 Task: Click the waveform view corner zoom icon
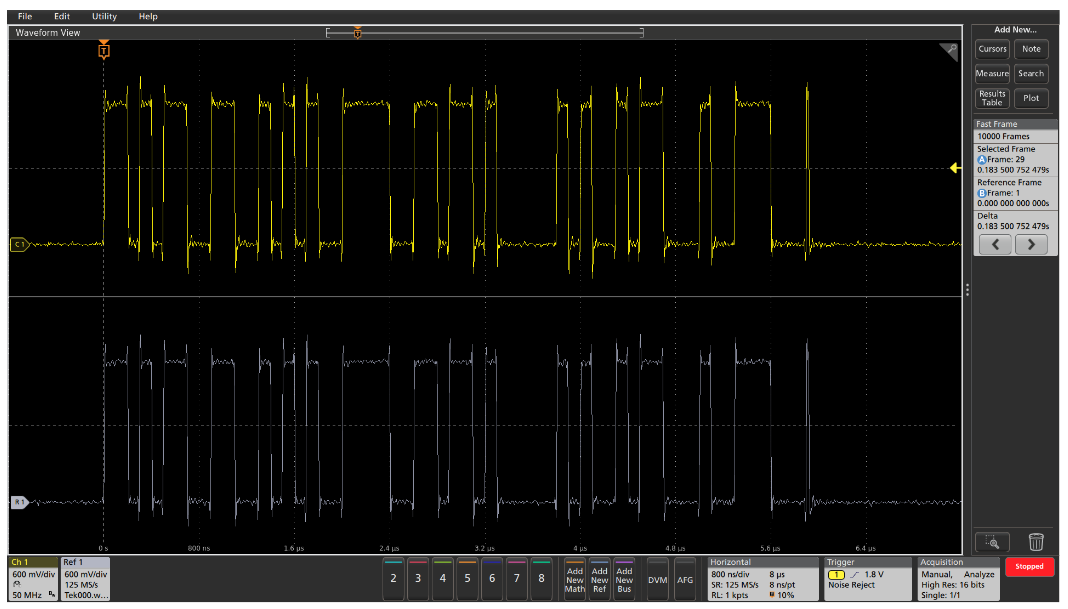950,51
